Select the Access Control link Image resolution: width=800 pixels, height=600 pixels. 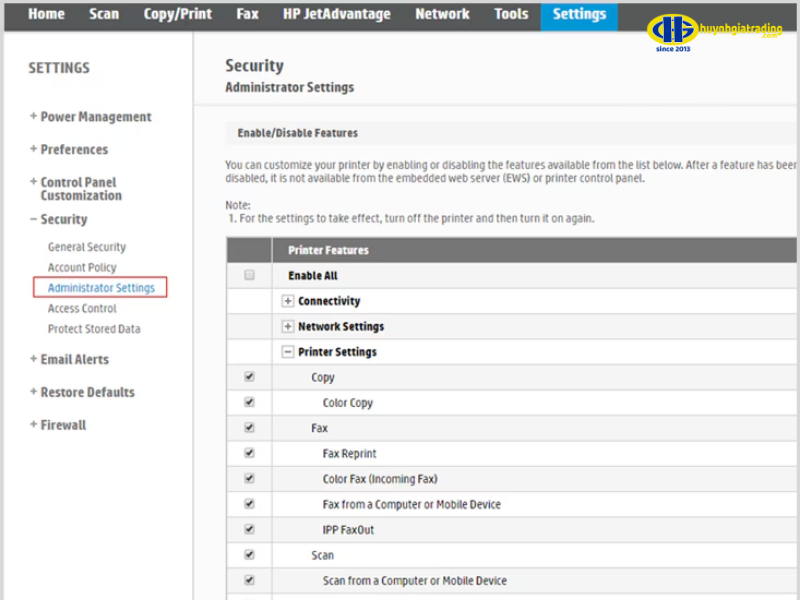tap(82, 309)
